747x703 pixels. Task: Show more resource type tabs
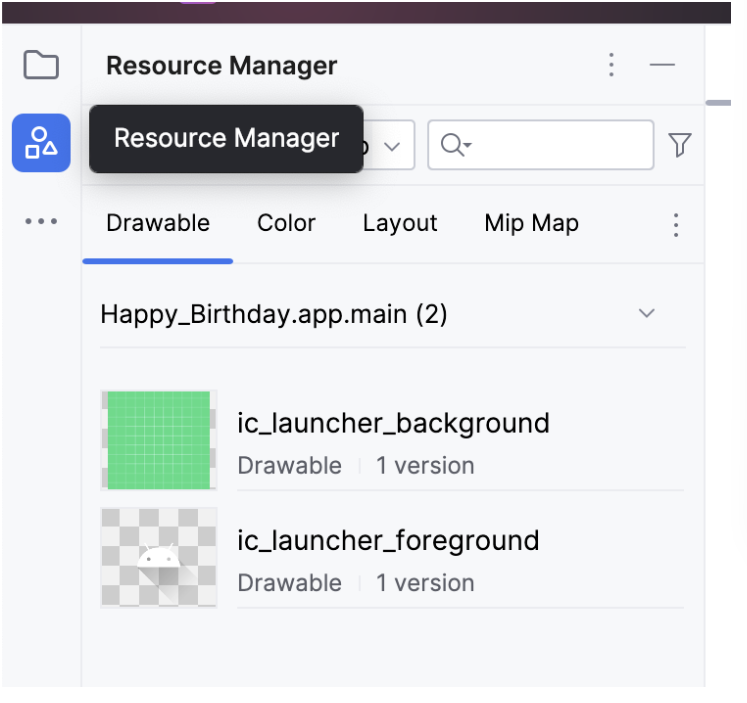coord(676,225)
